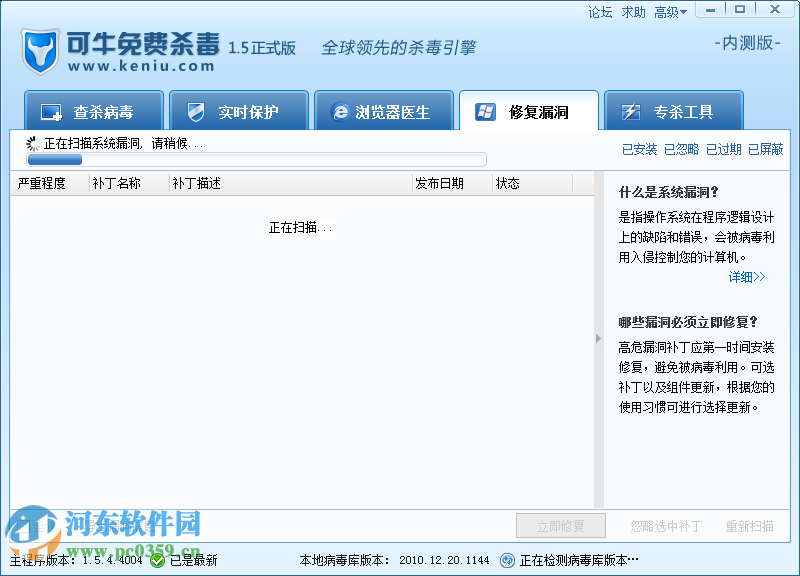Image resolution: width=800 pixels, height=576 pixels.
Task: Open the 详细>> vulnerability details link
Action: [x=746, y=277]
